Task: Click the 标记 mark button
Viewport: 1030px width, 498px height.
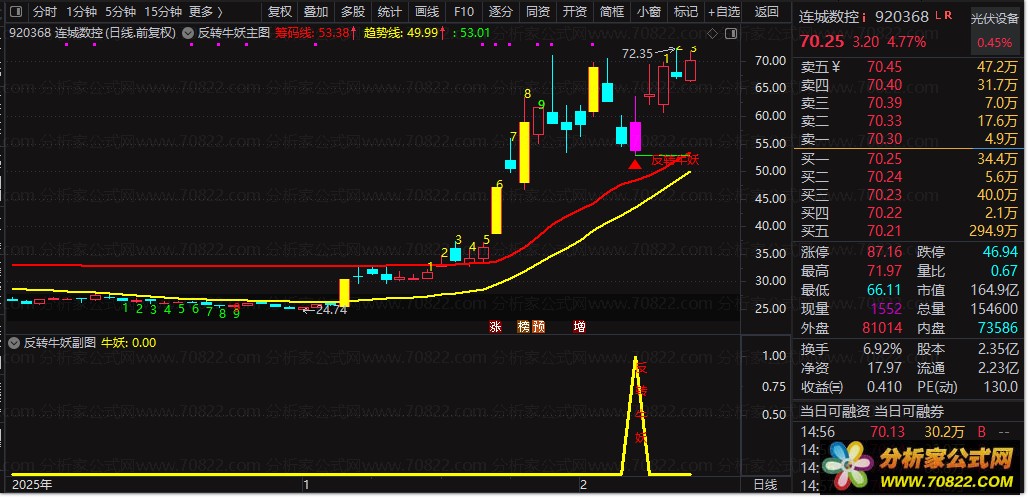Action: click(x=686, y=11)
